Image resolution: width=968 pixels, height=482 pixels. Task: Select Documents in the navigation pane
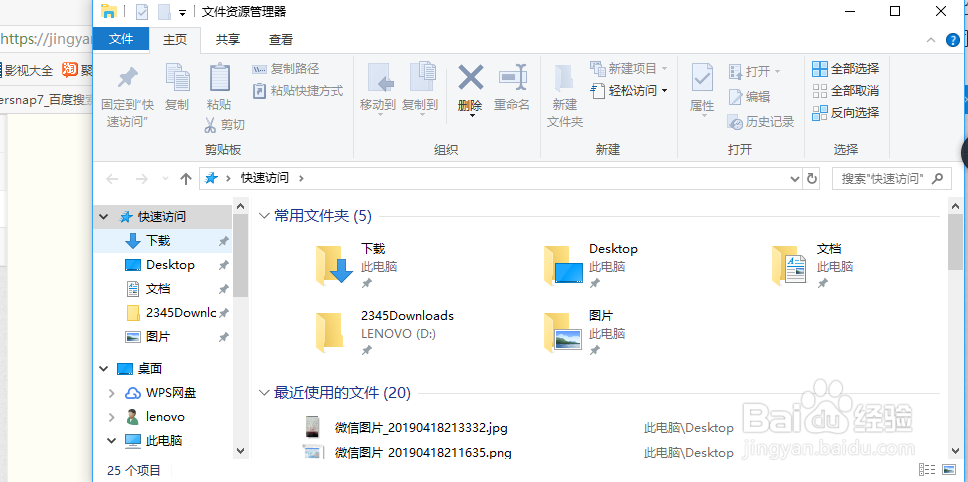163,289
